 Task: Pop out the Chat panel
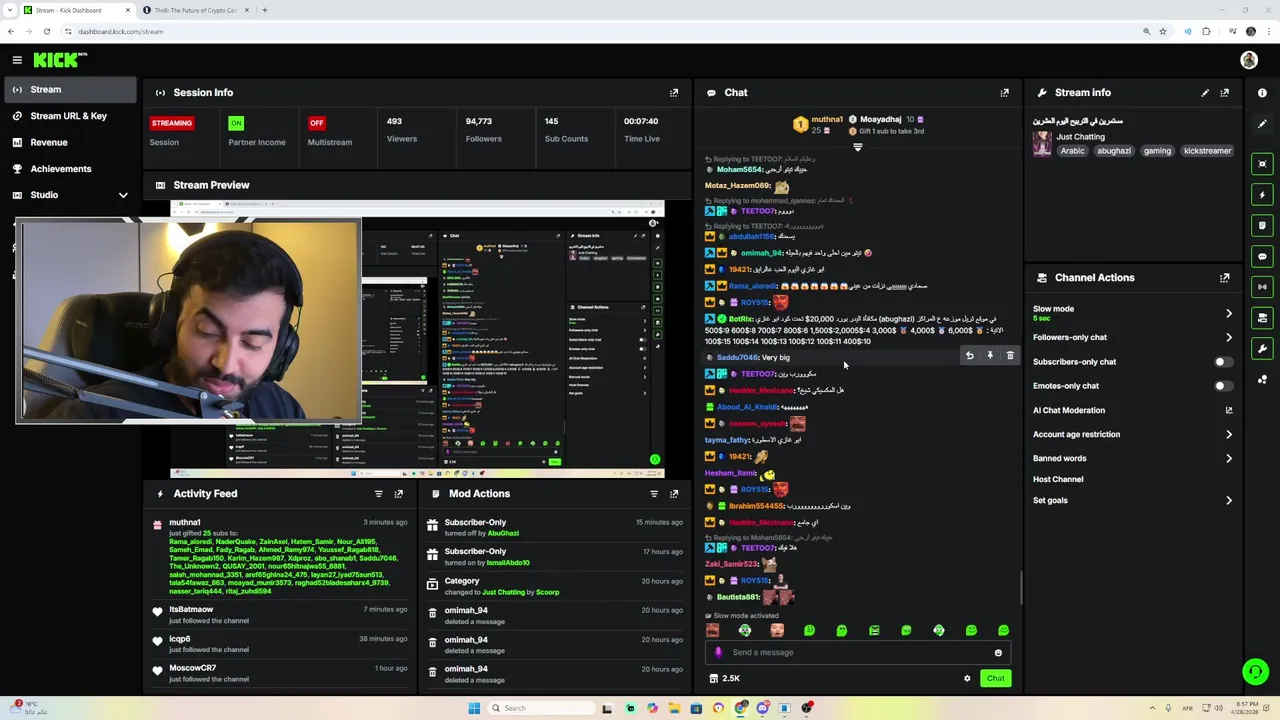click(x=1004, y=92)
